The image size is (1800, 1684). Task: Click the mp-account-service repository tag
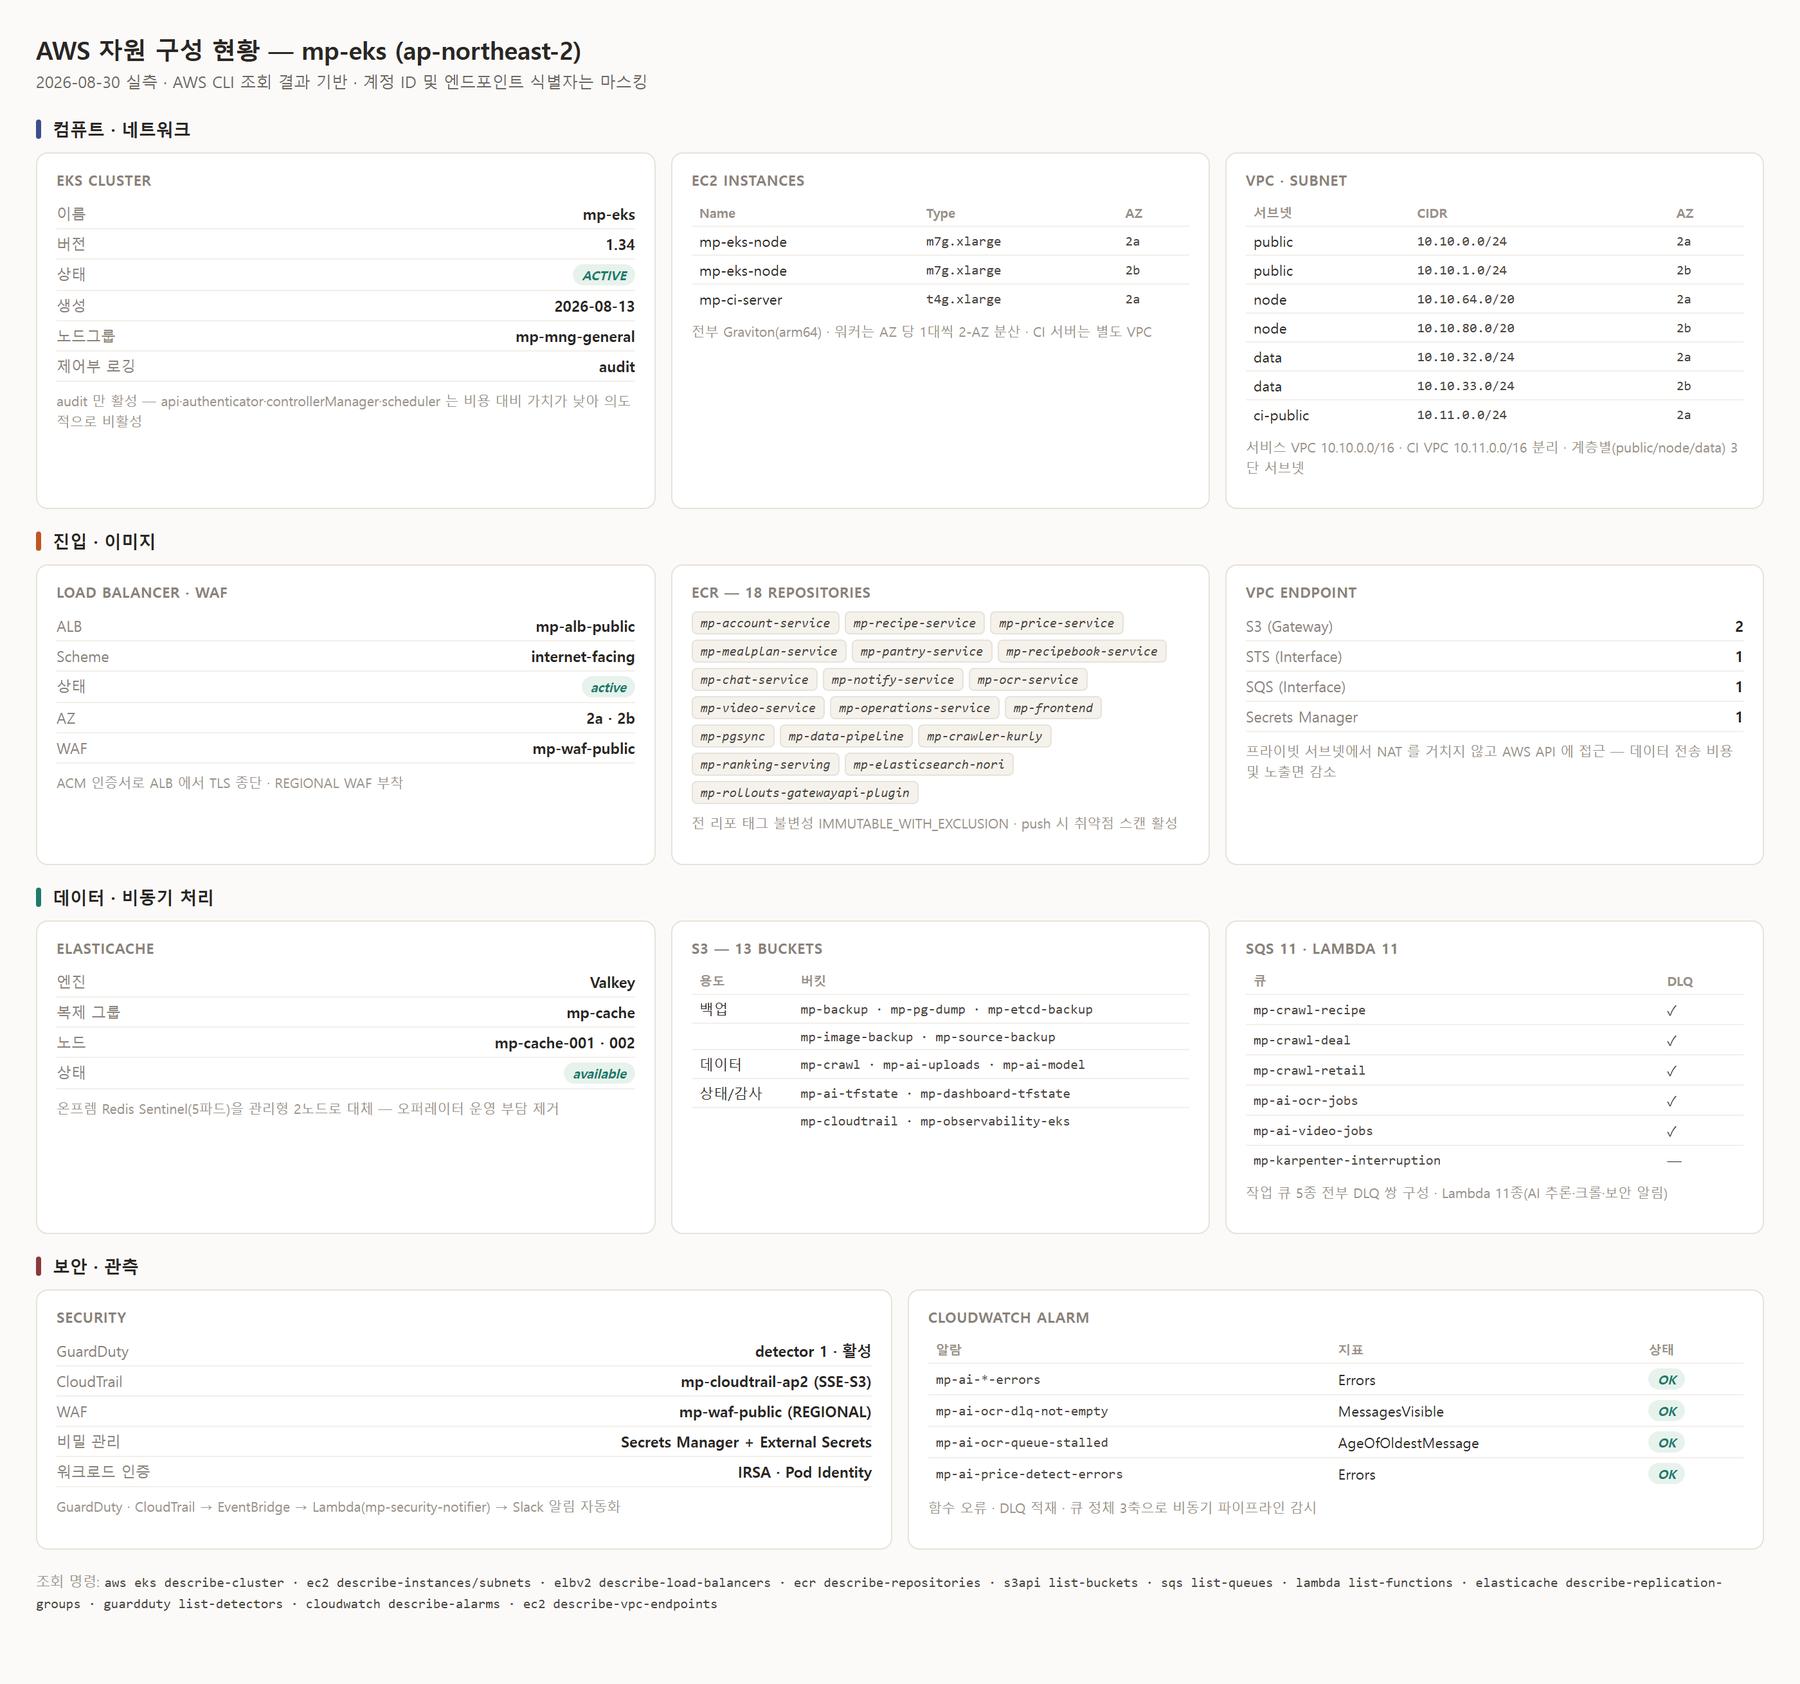click(x=765, y=623)
